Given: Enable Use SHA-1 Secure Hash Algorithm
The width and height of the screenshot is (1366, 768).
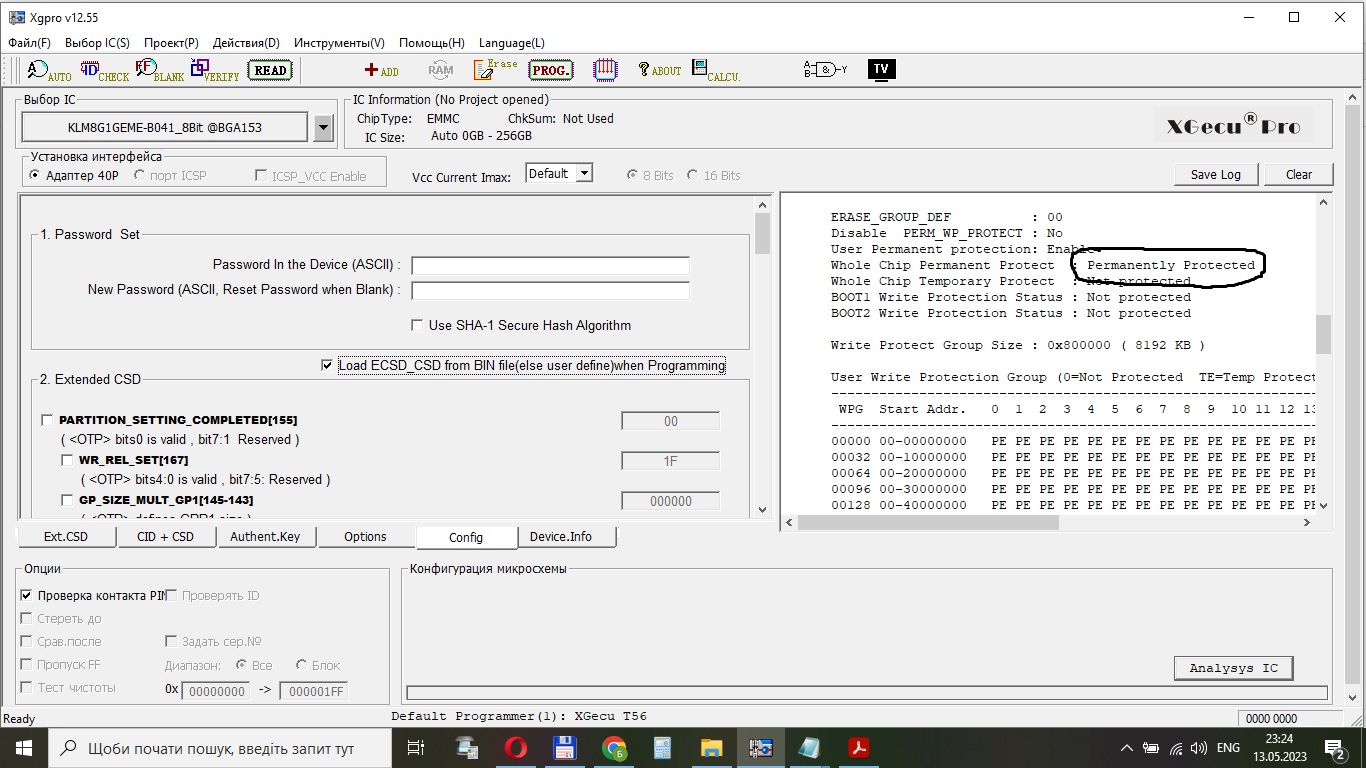Looking at the screenshot, I should pyautogui.click(x=418, y=325).
